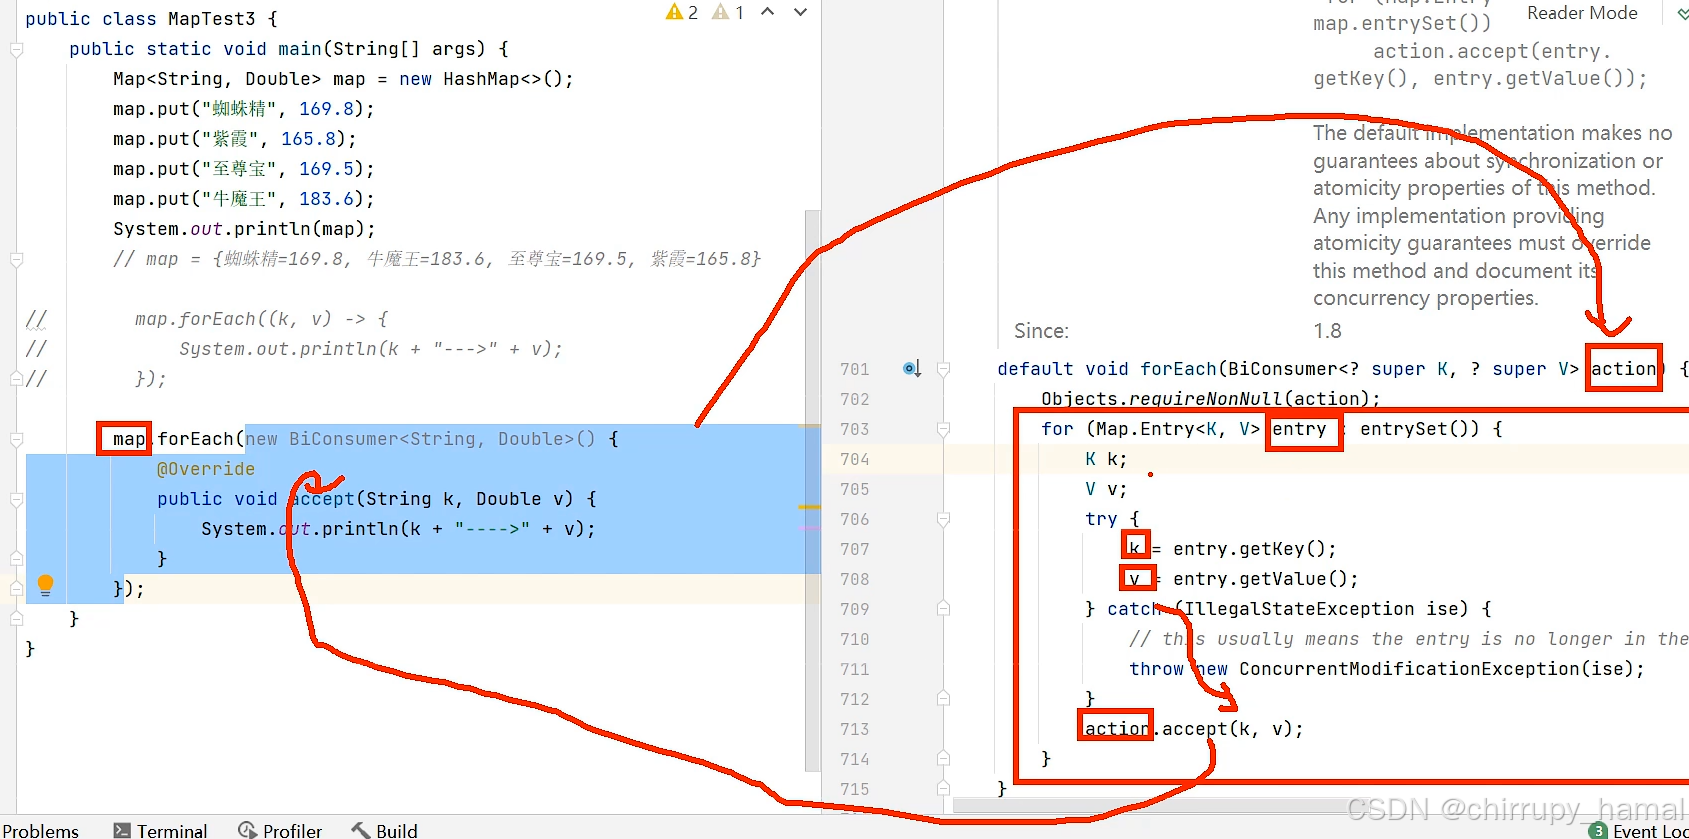Click the Build hammer icon

point(361,830)
